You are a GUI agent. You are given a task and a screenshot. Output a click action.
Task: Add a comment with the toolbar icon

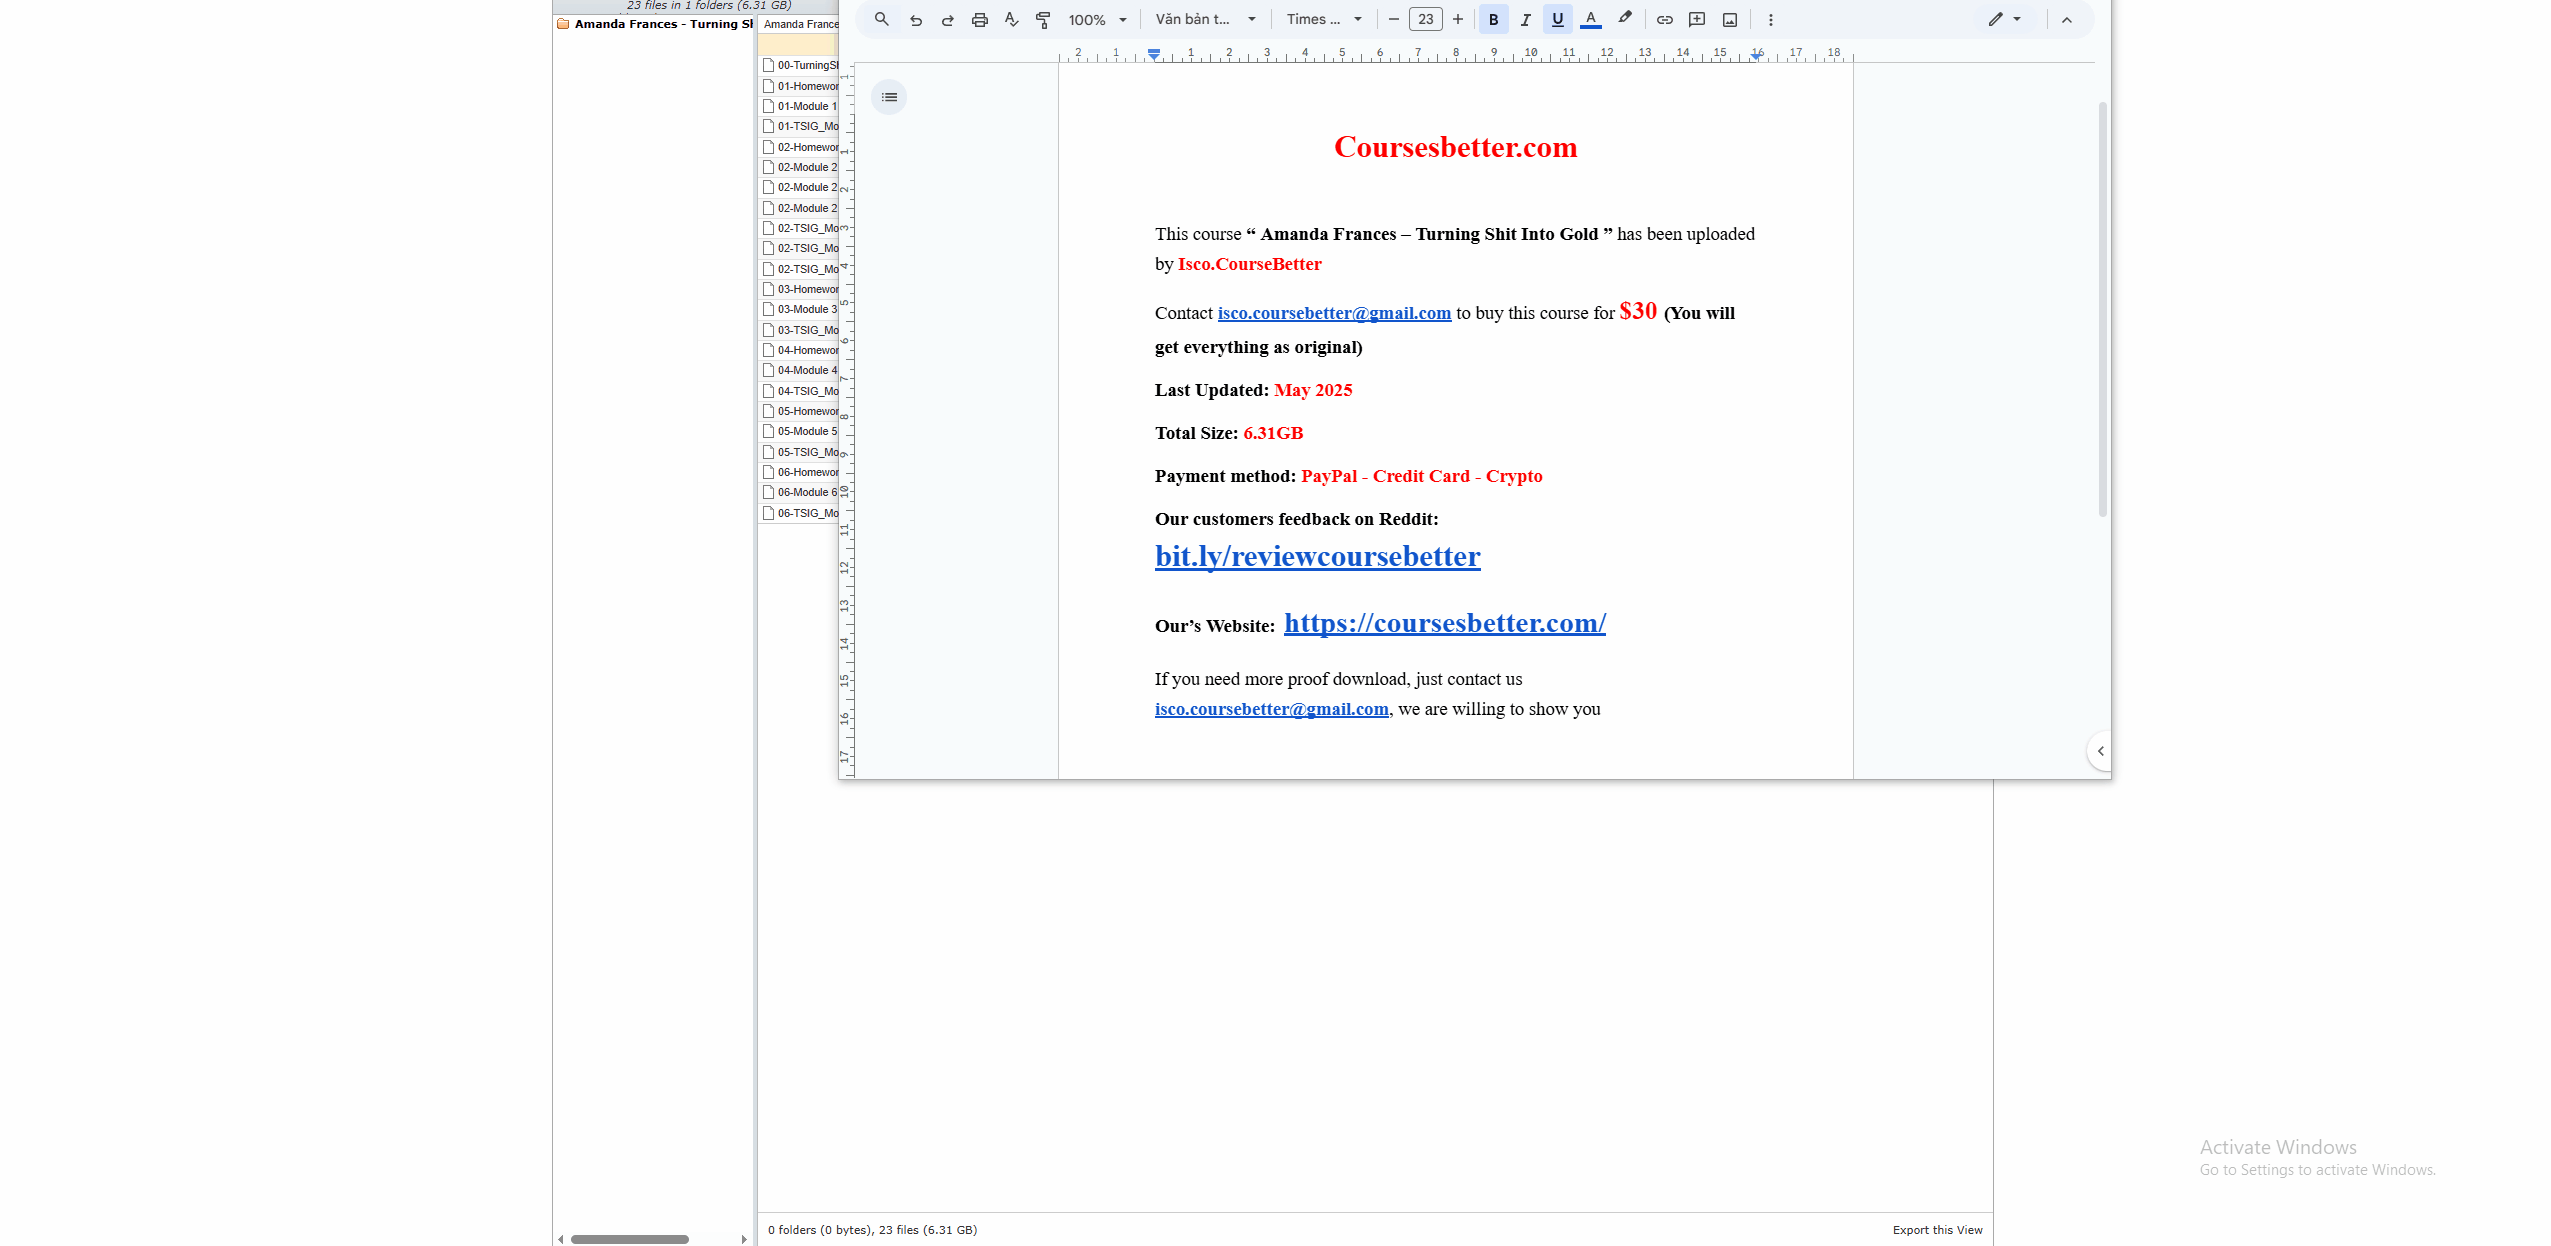(x=1697, y=20)
